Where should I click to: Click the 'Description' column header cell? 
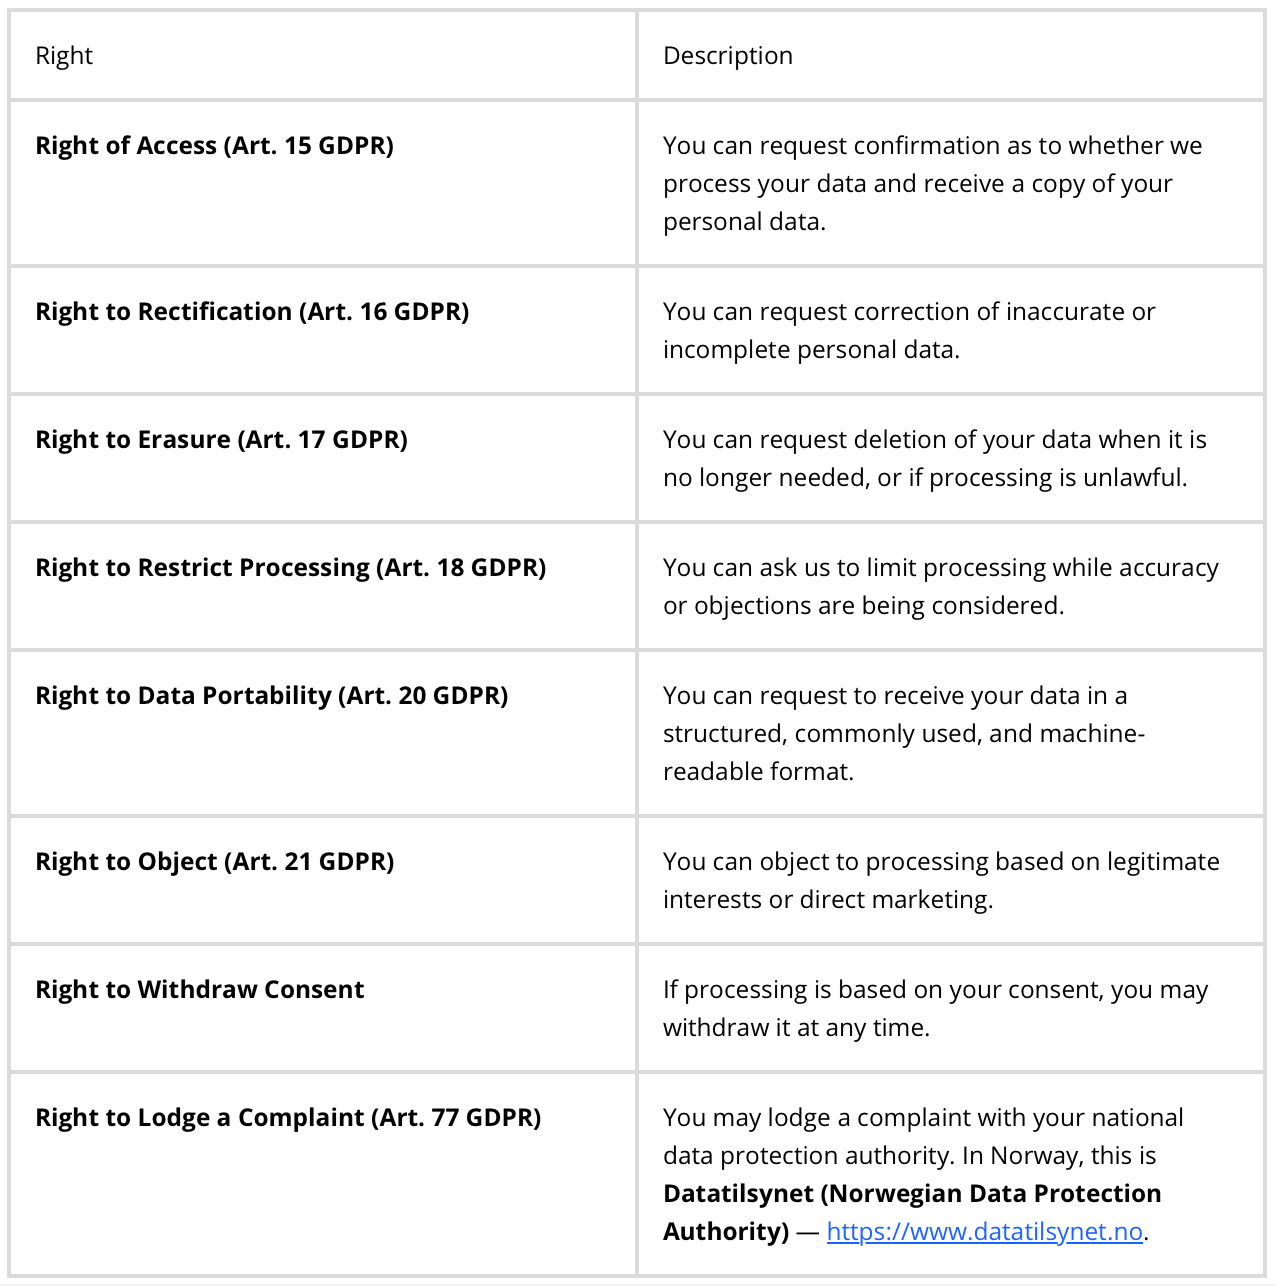point(950,56)
